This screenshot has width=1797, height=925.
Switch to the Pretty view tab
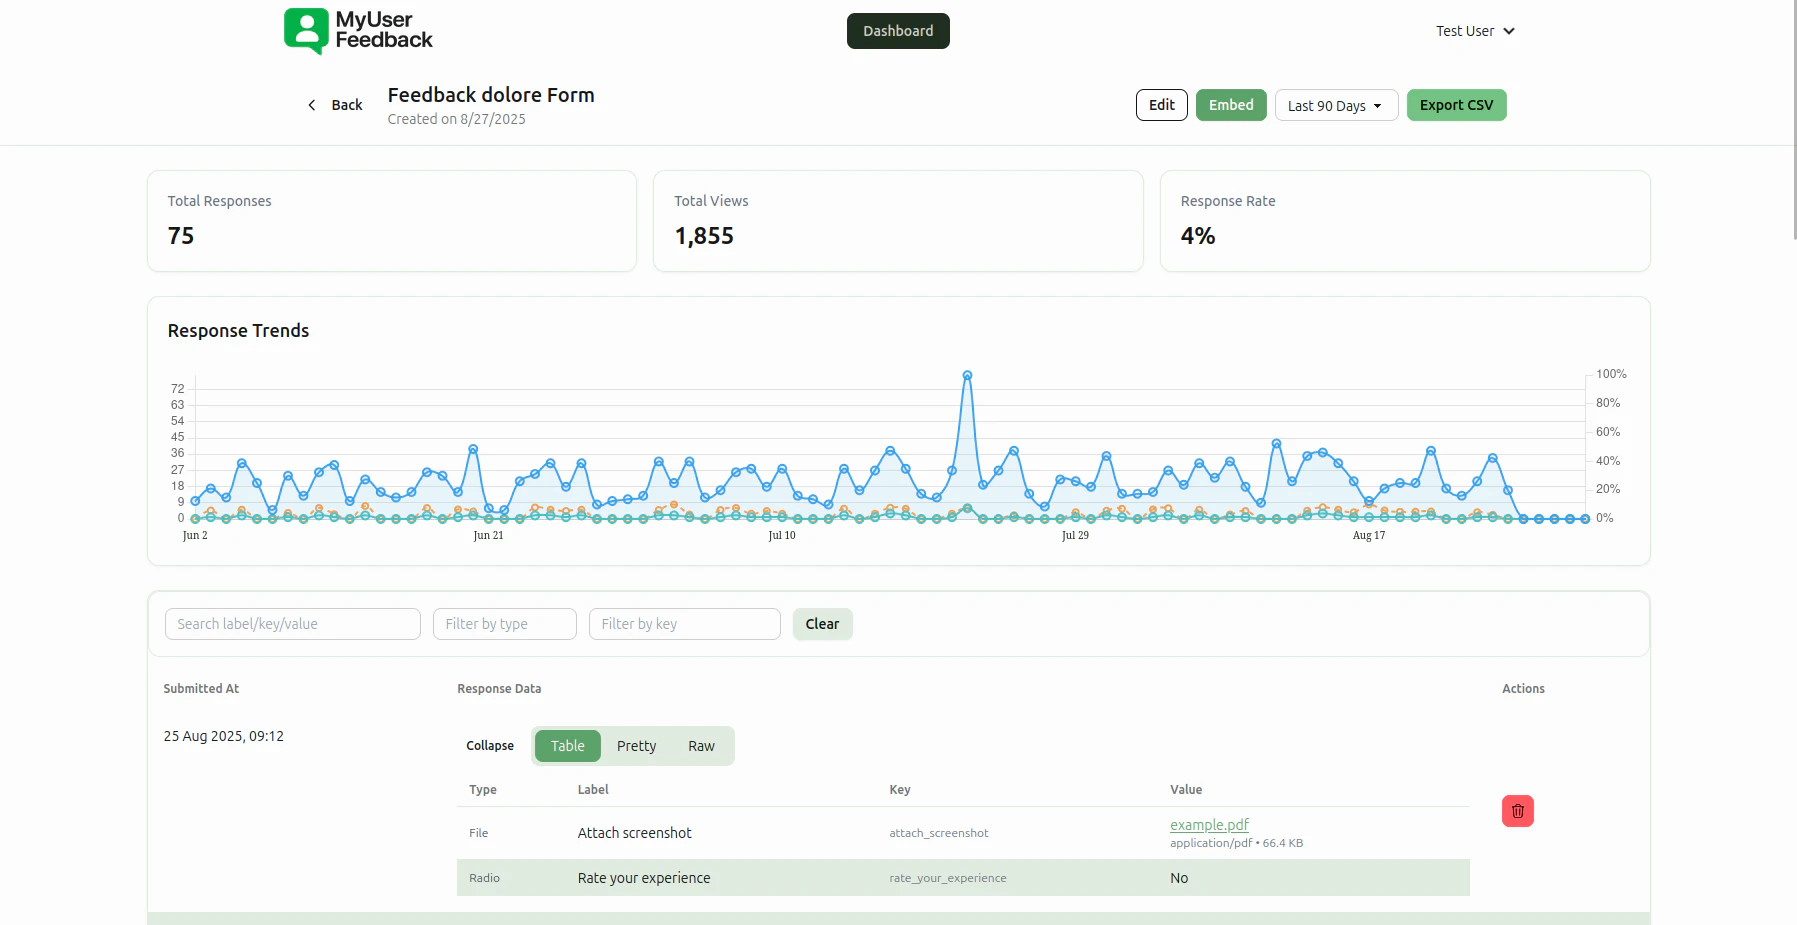pyautogui.click(x=636, y=745)
